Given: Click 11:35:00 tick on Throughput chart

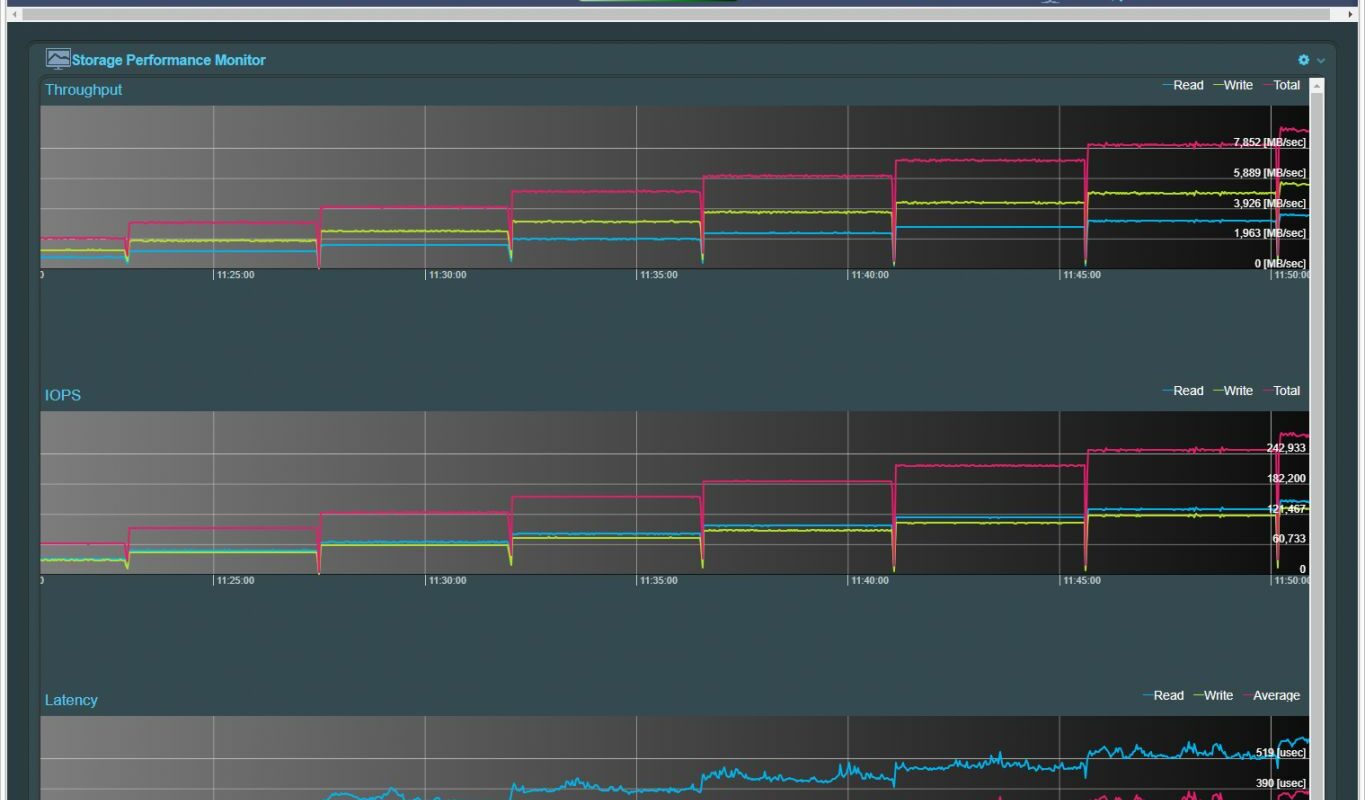Looking at the screenshot, I should (658, 275).
